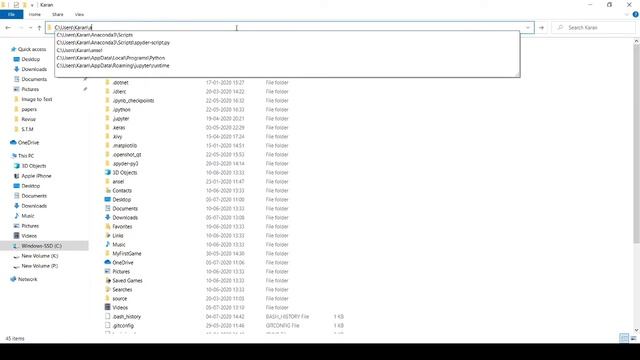640x360 pixels.
Task: Select the Music folder icon in list
Action: point(108,244)
